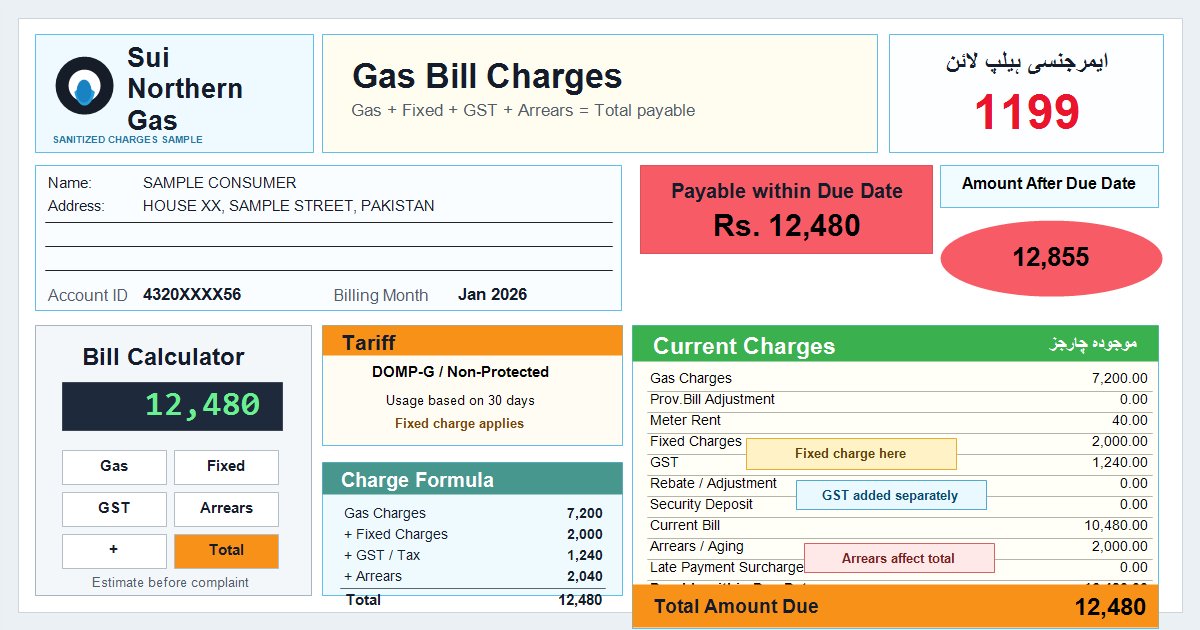The width and height of the screenshot is (1200, 630).
Task: Click the Arrears affect total callout
Action: [899, 558]
